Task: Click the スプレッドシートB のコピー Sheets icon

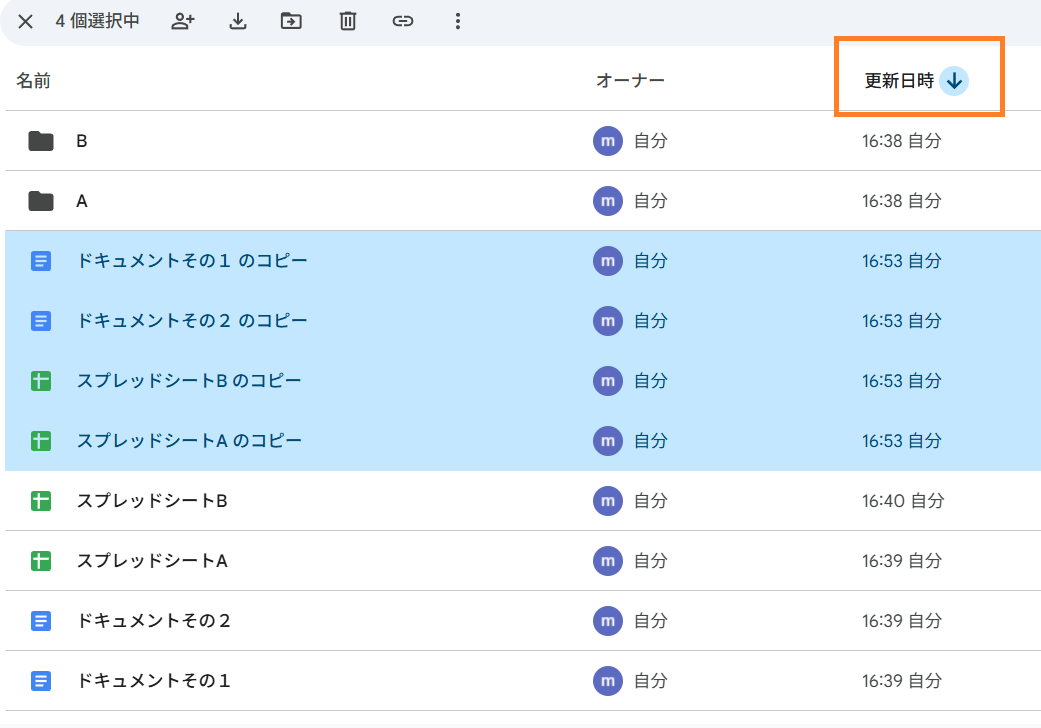Action: pos(41,381)
